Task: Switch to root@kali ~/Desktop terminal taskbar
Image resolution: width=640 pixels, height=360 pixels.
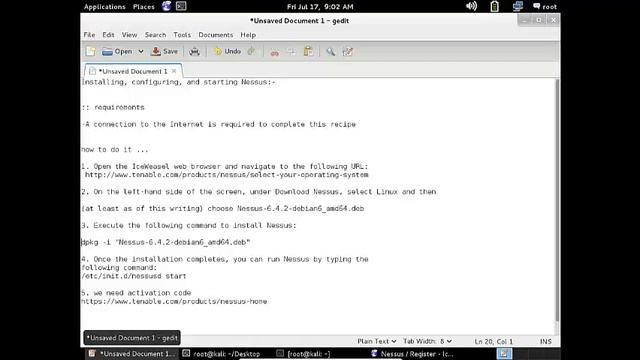Action: tap(221, 354)
